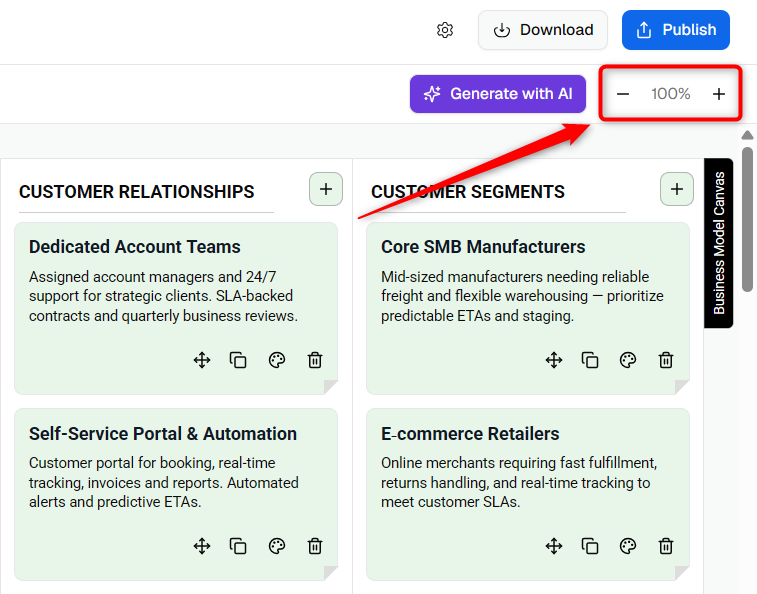The width and height of the screenshot is (757, 594).
Task: Click description text 'Assigned account managers and 24/7'
Action: (x=153, y=277)
